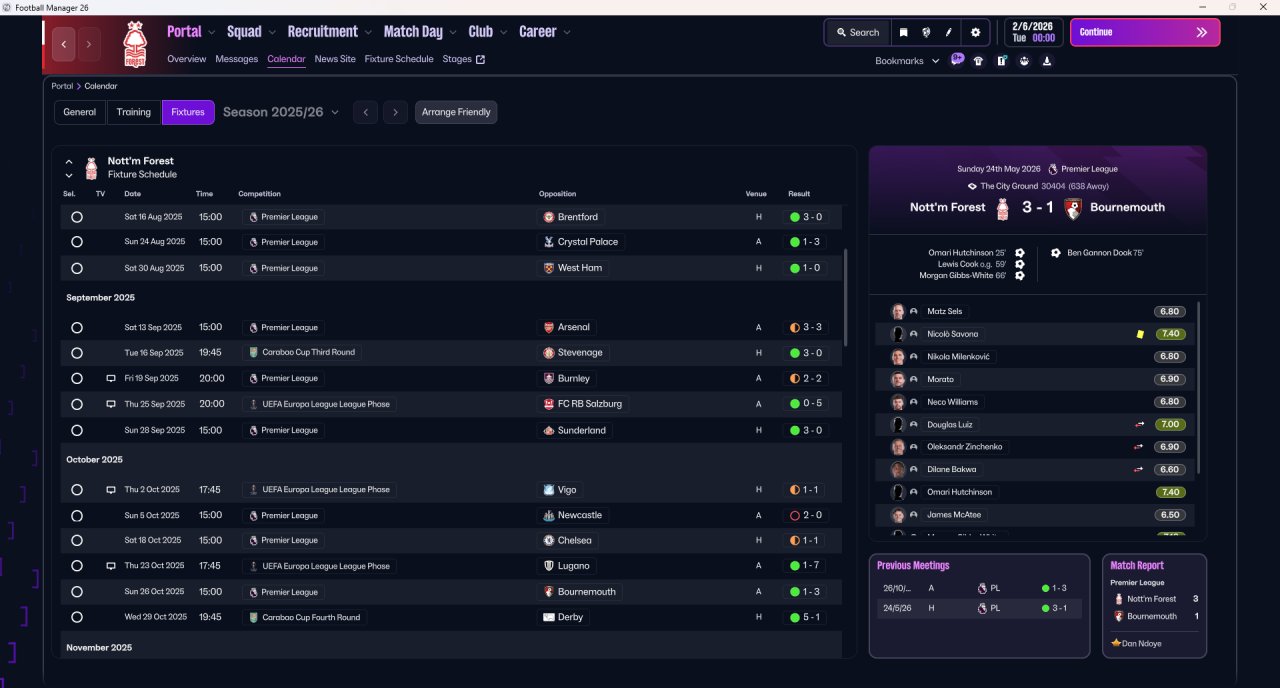Image resolution: width=1280 pixels, height=688 pixels.
Task: Open the Bookmarks dropdown
Action: (x=908, y=61)
